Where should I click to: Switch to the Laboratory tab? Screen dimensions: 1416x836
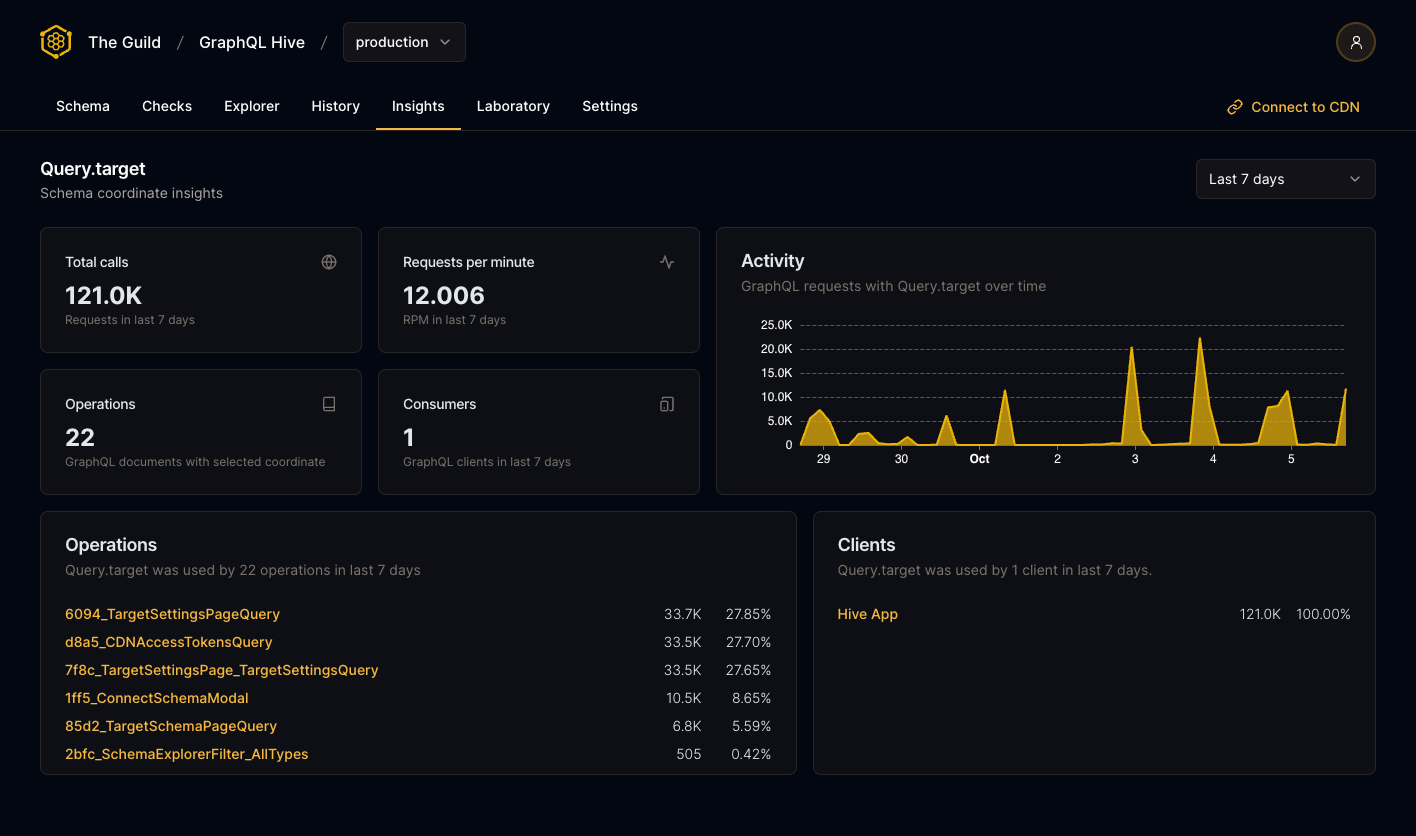513,106
